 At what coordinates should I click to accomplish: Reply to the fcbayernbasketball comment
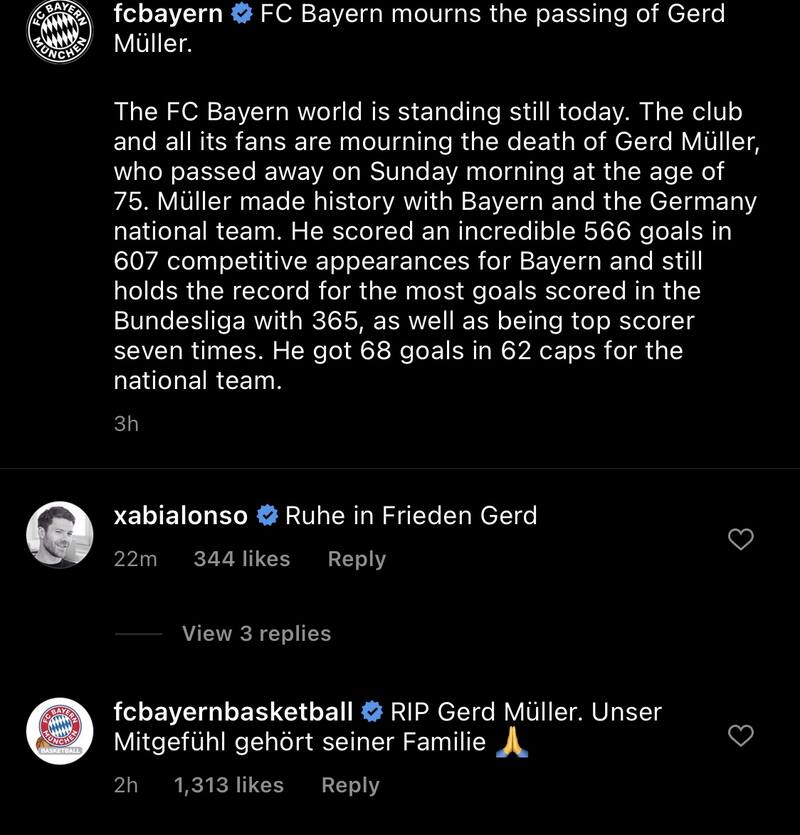click(350, 785)
